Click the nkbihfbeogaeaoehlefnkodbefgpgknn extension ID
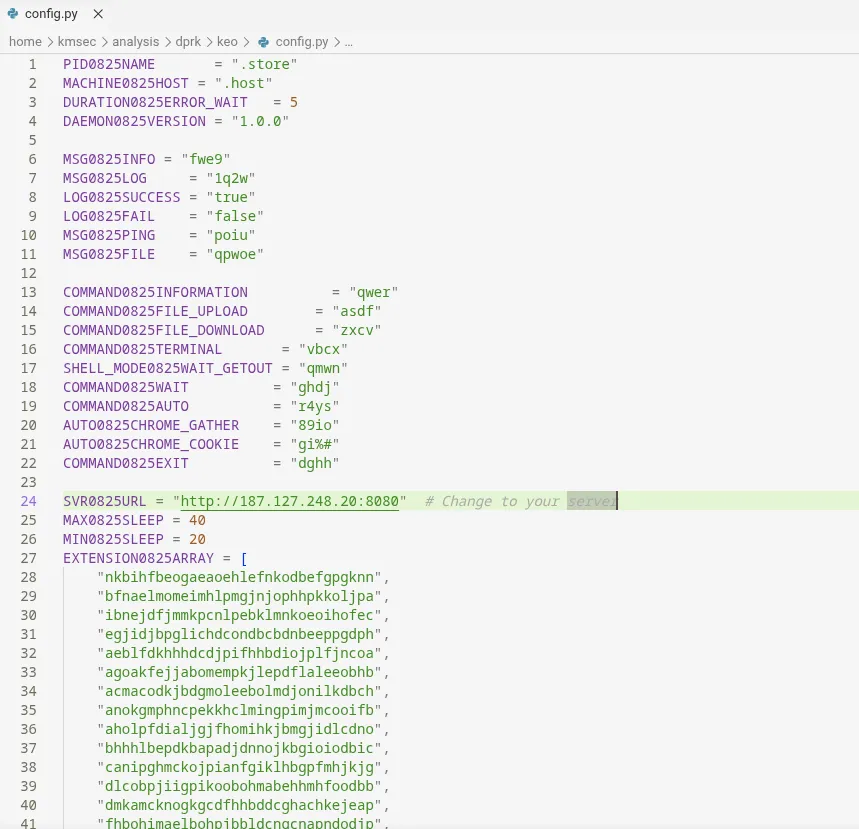 pos(239,577)
